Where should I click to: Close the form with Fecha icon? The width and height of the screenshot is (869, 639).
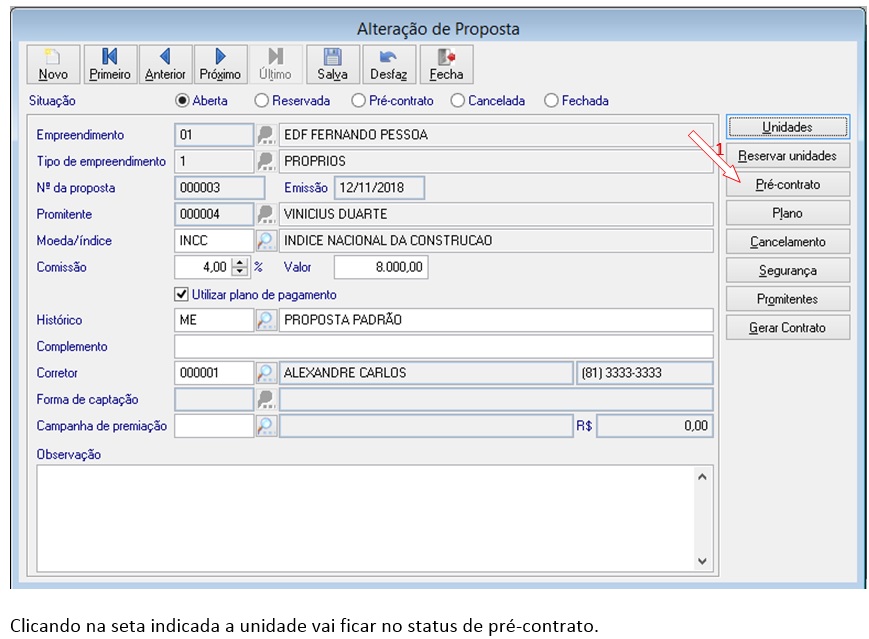tap(446, 64)
